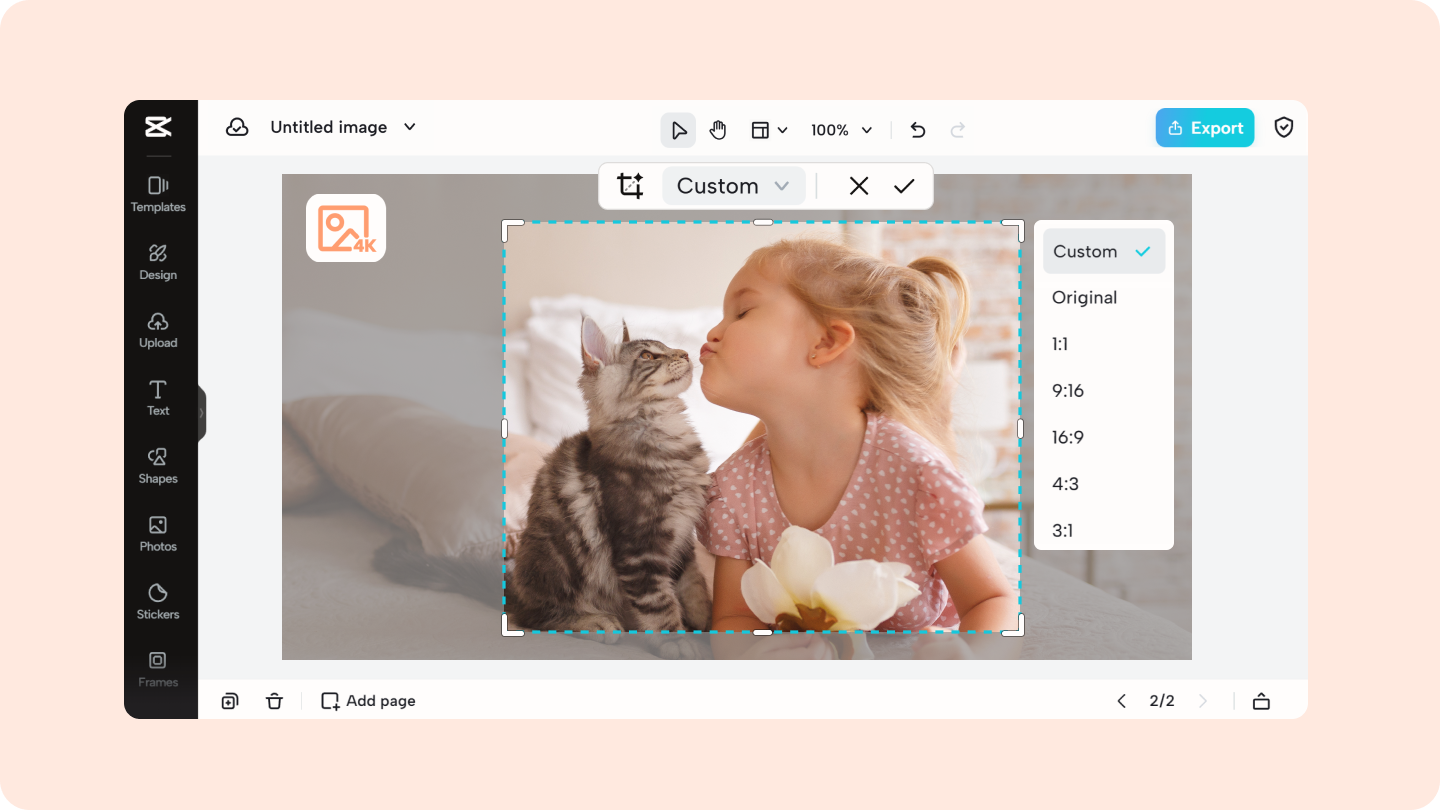Open the Shapes panel
The image size is (1440, 810).
(x=158, y=466)
